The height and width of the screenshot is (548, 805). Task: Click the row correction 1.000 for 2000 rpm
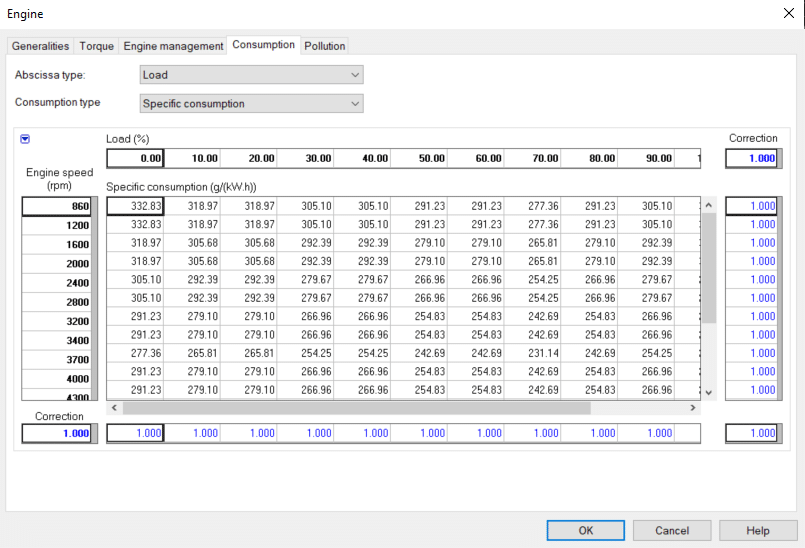point(752,261)
